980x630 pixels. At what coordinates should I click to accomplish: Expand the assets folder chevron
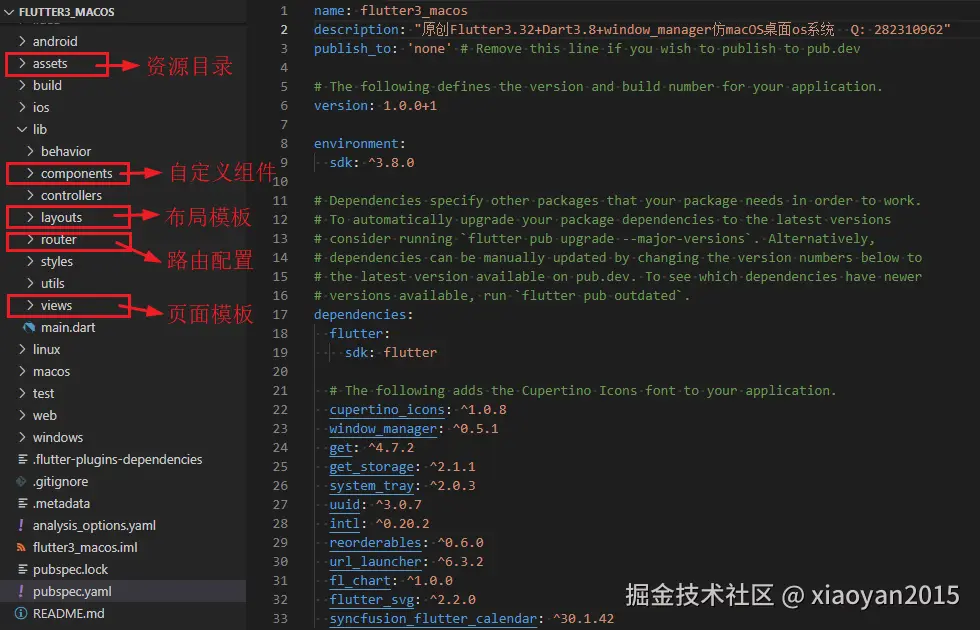click(x=22, y=63)
